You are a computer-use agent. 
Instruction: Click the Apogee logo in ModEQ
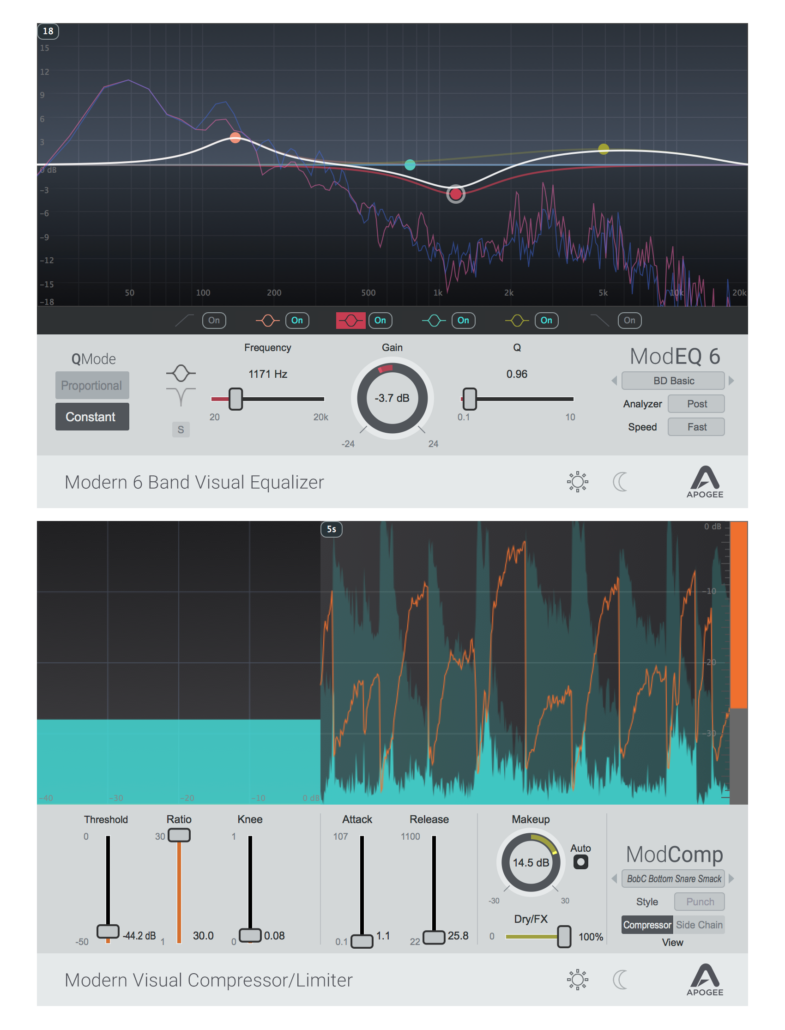click(x=705, y=481)
